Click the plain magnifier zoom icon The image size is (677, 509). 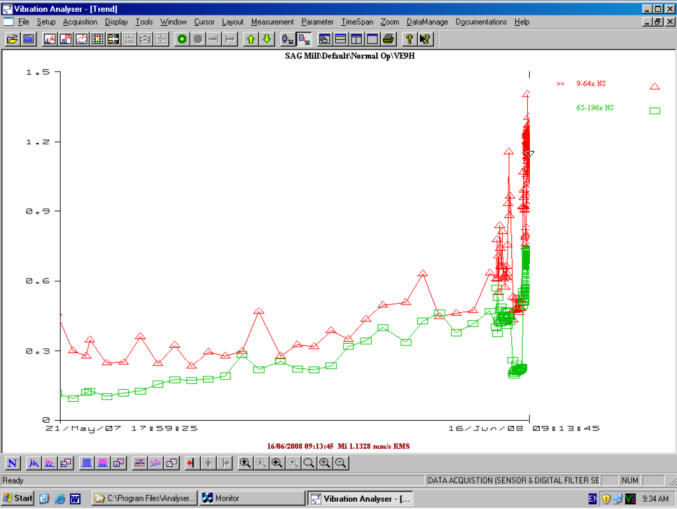pos(309,463)
